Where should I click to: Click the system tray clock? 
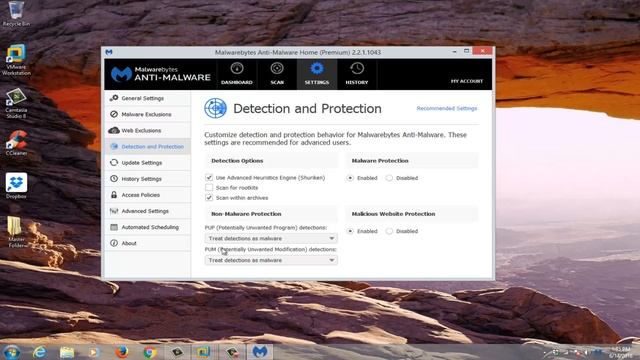coord(620,352)
